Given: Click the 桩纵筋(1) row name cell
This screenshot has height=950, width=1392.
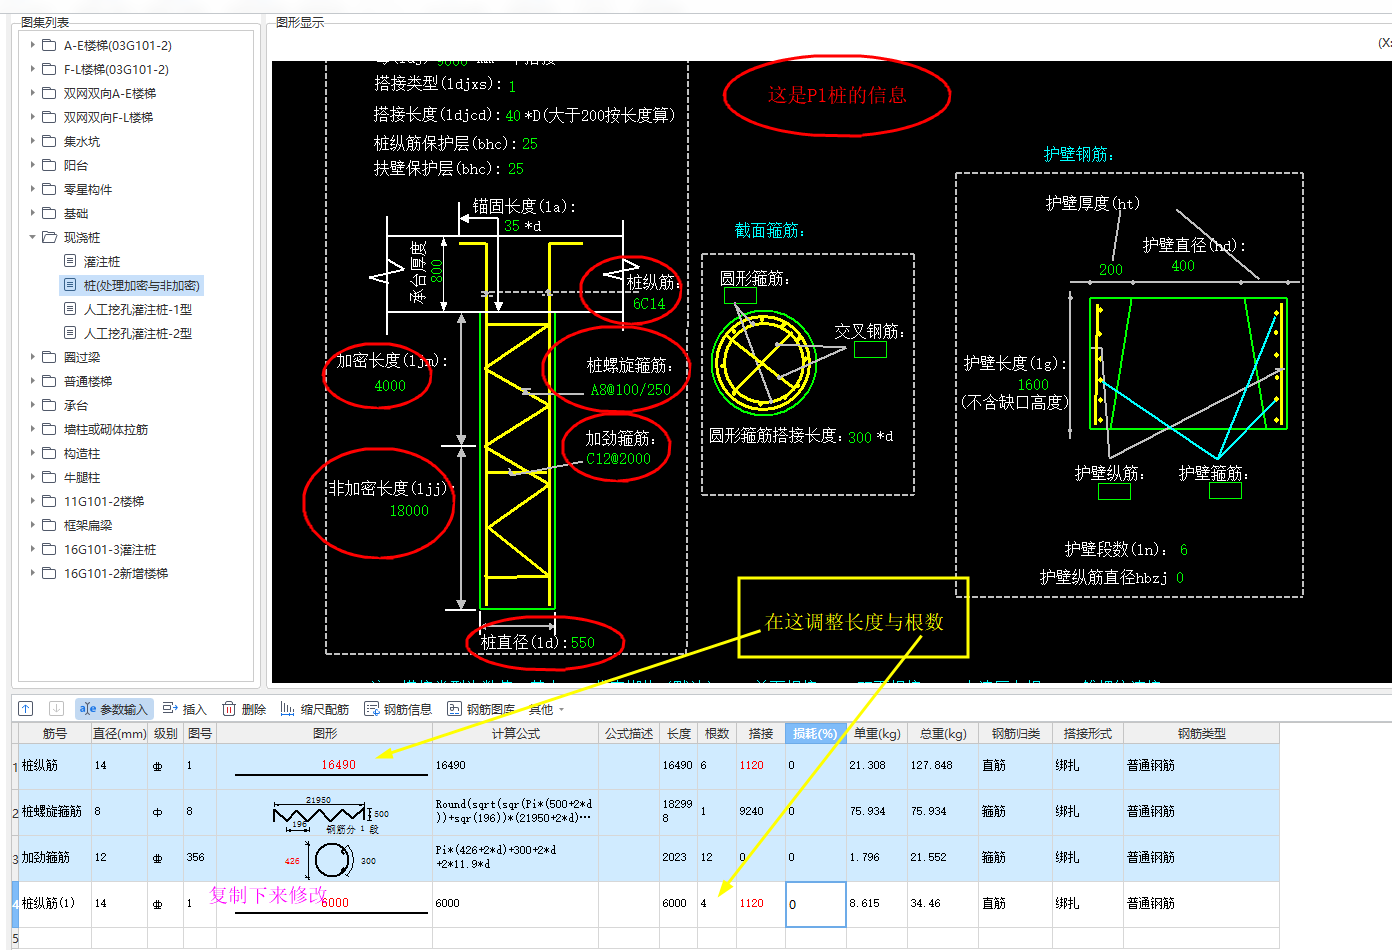Looking at the screenshot, I should (55, 904).
